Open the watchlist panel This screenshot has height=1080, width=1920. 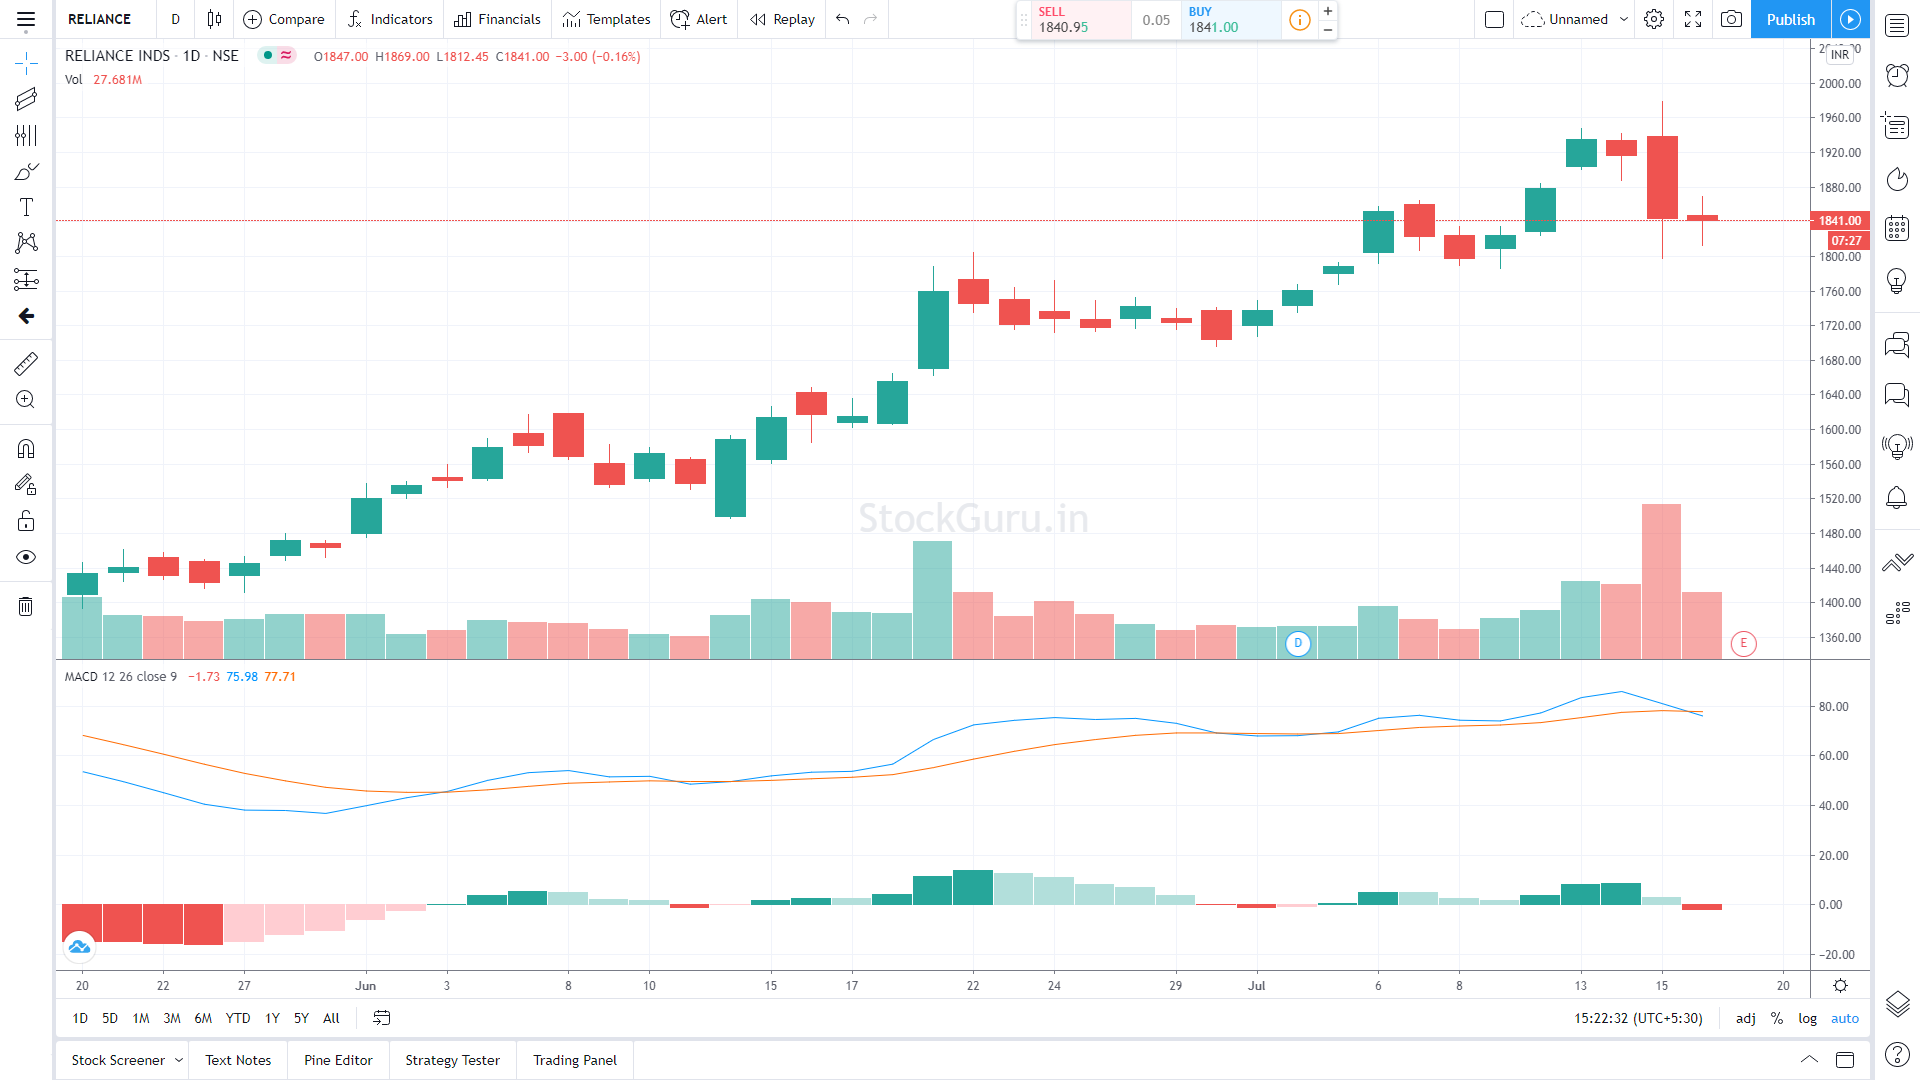[1897, 26]
